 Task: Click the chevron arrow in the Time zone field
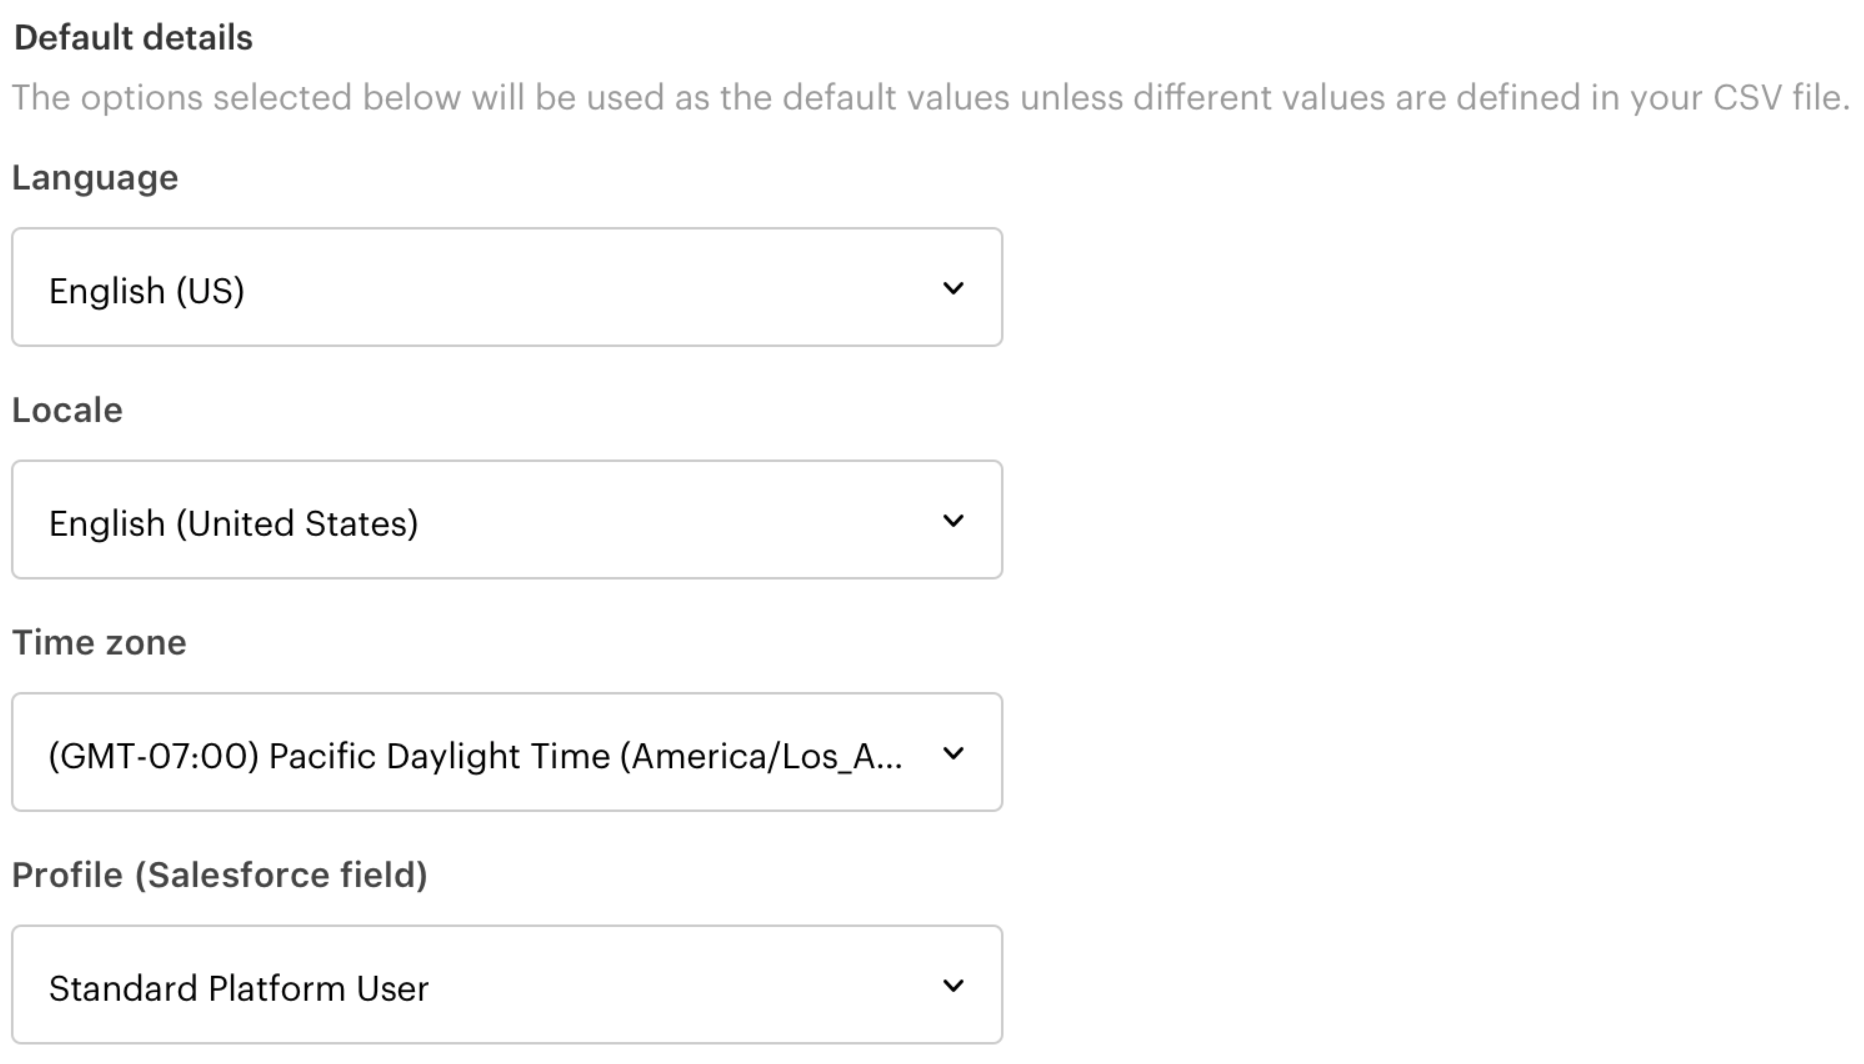point(953,753)
